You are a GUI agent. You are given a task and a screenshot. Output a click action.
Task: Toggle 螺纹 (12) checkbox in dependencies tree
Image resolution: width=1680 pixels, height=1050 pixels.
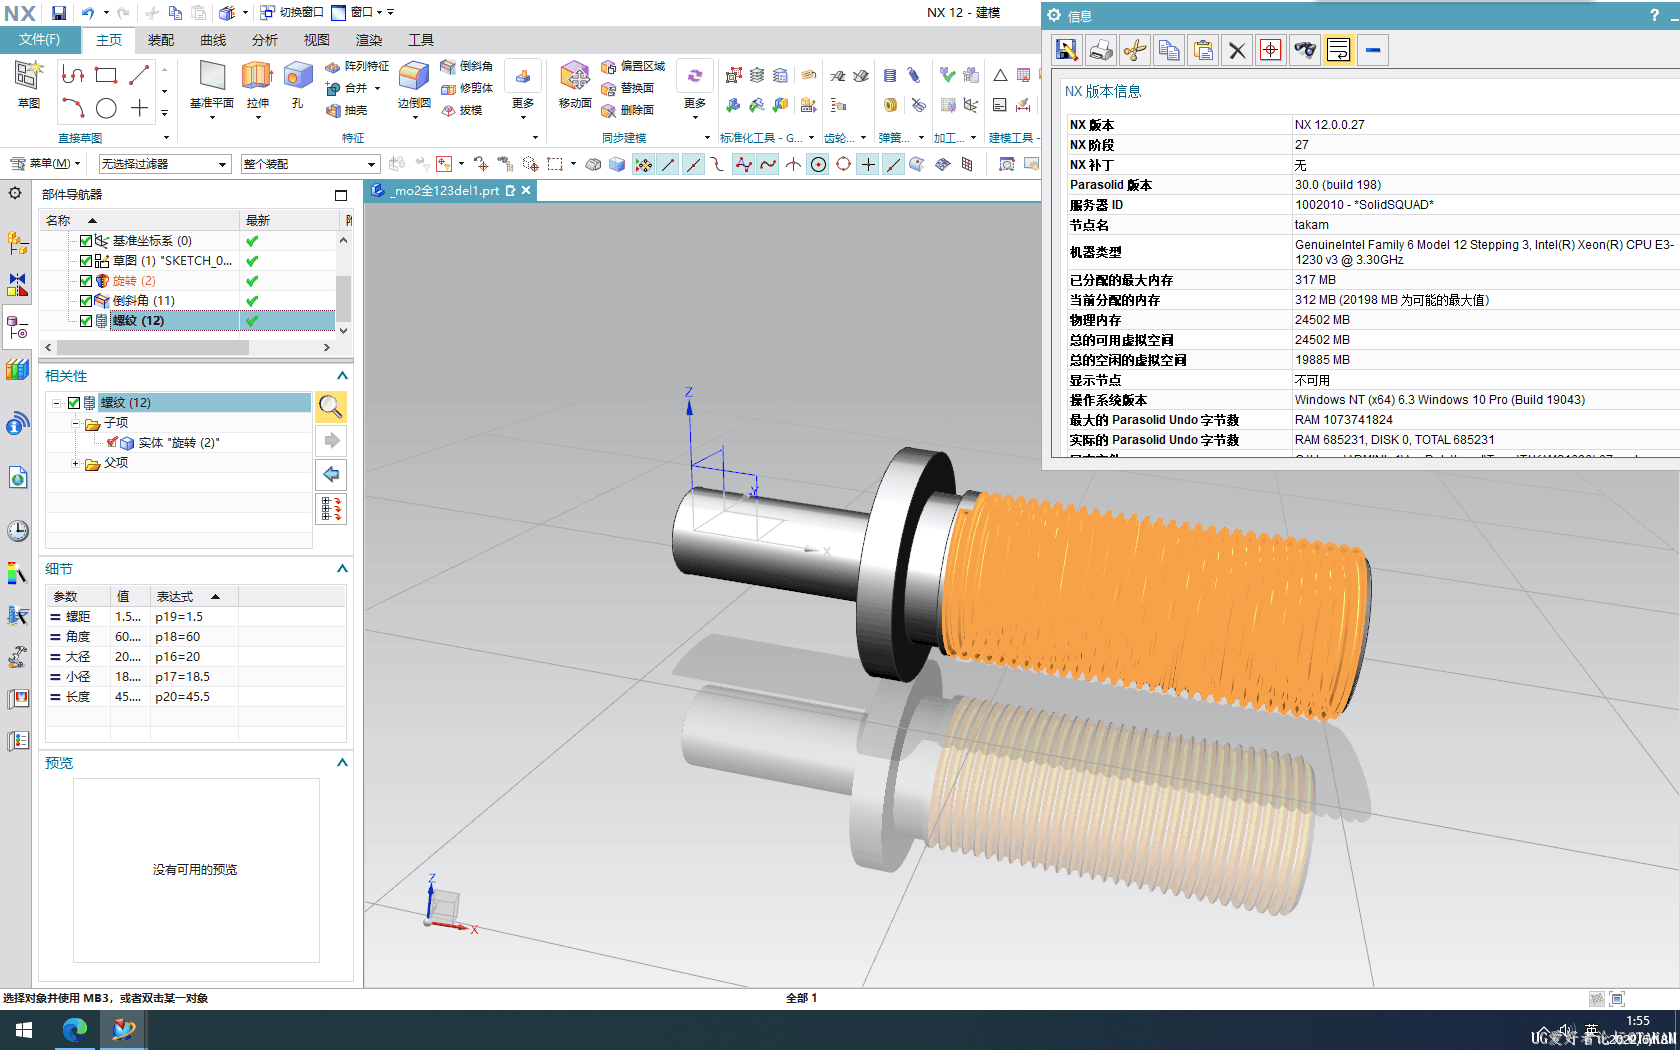74,403
